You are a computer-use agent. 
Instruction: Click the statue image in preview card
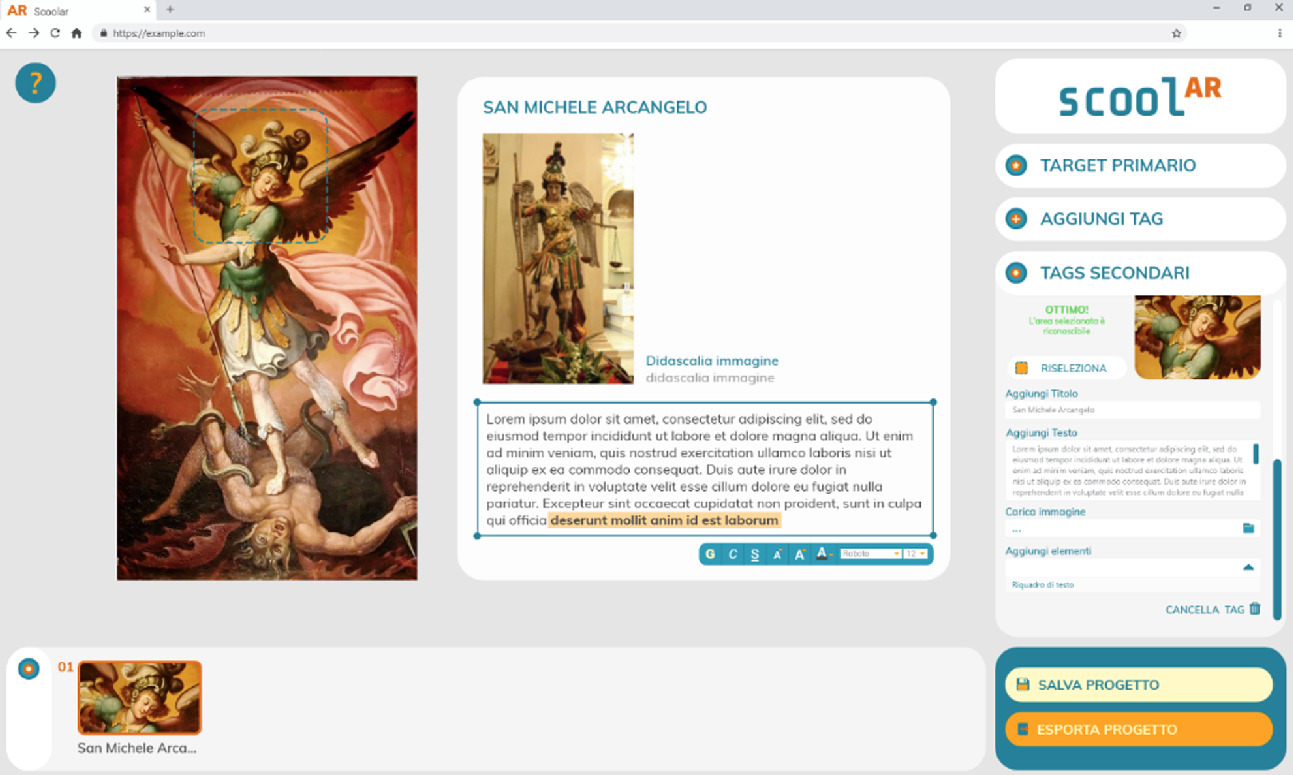coord(558,259)
